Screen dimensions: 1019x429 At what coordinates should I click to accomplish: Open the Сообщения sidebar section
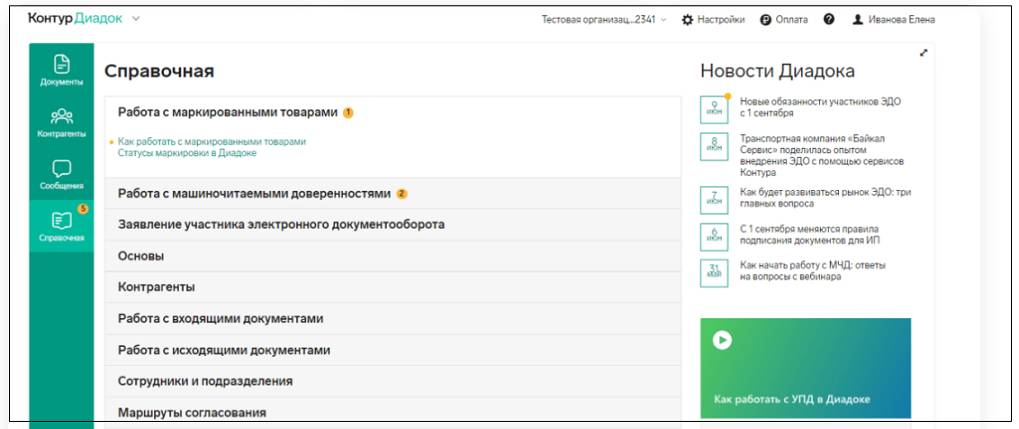62,174
